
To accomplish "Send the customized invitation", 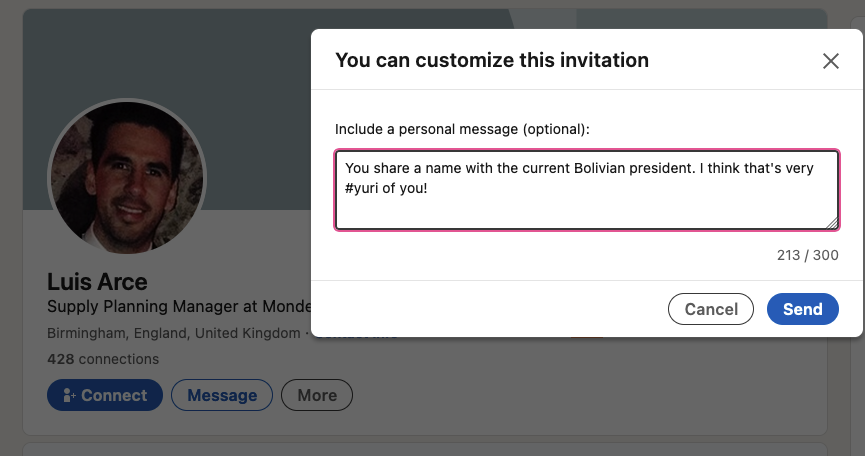I will 803,309.
